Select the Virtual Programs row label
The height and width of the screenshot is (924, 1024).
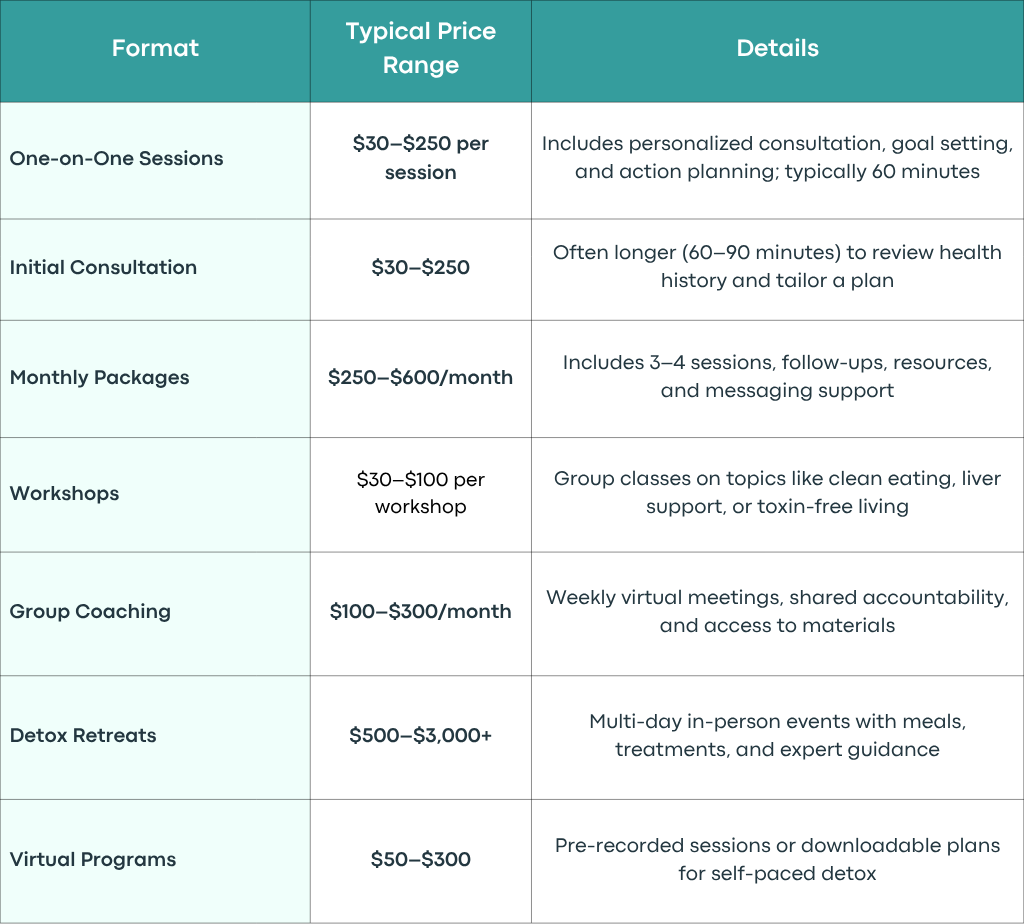[x=93, y=859]
